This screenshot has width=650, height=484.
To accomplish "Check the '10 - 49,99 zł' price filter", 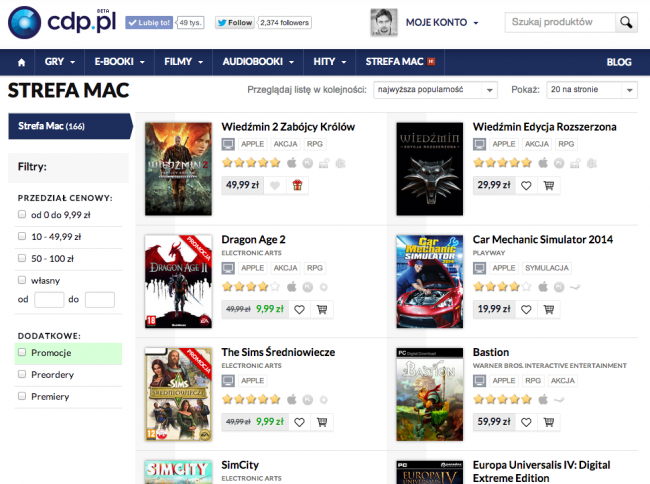I will (x=22, y=236).
